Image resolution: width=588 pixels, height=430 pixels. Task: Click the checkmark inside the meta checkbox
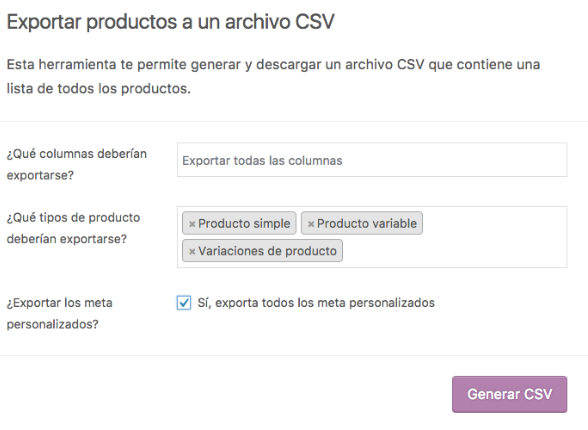(184, 303)
